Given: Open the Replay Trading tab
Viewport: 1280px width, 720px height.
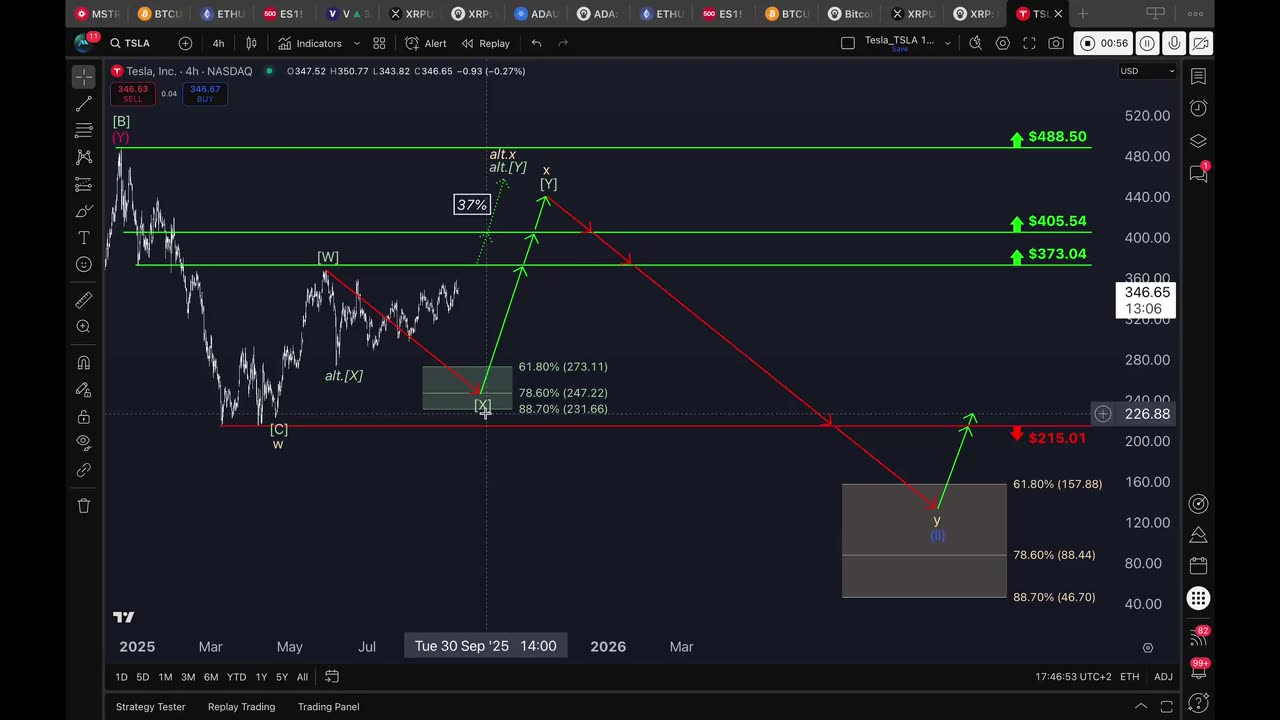Looking at the screenshot, I should (241, 706).
